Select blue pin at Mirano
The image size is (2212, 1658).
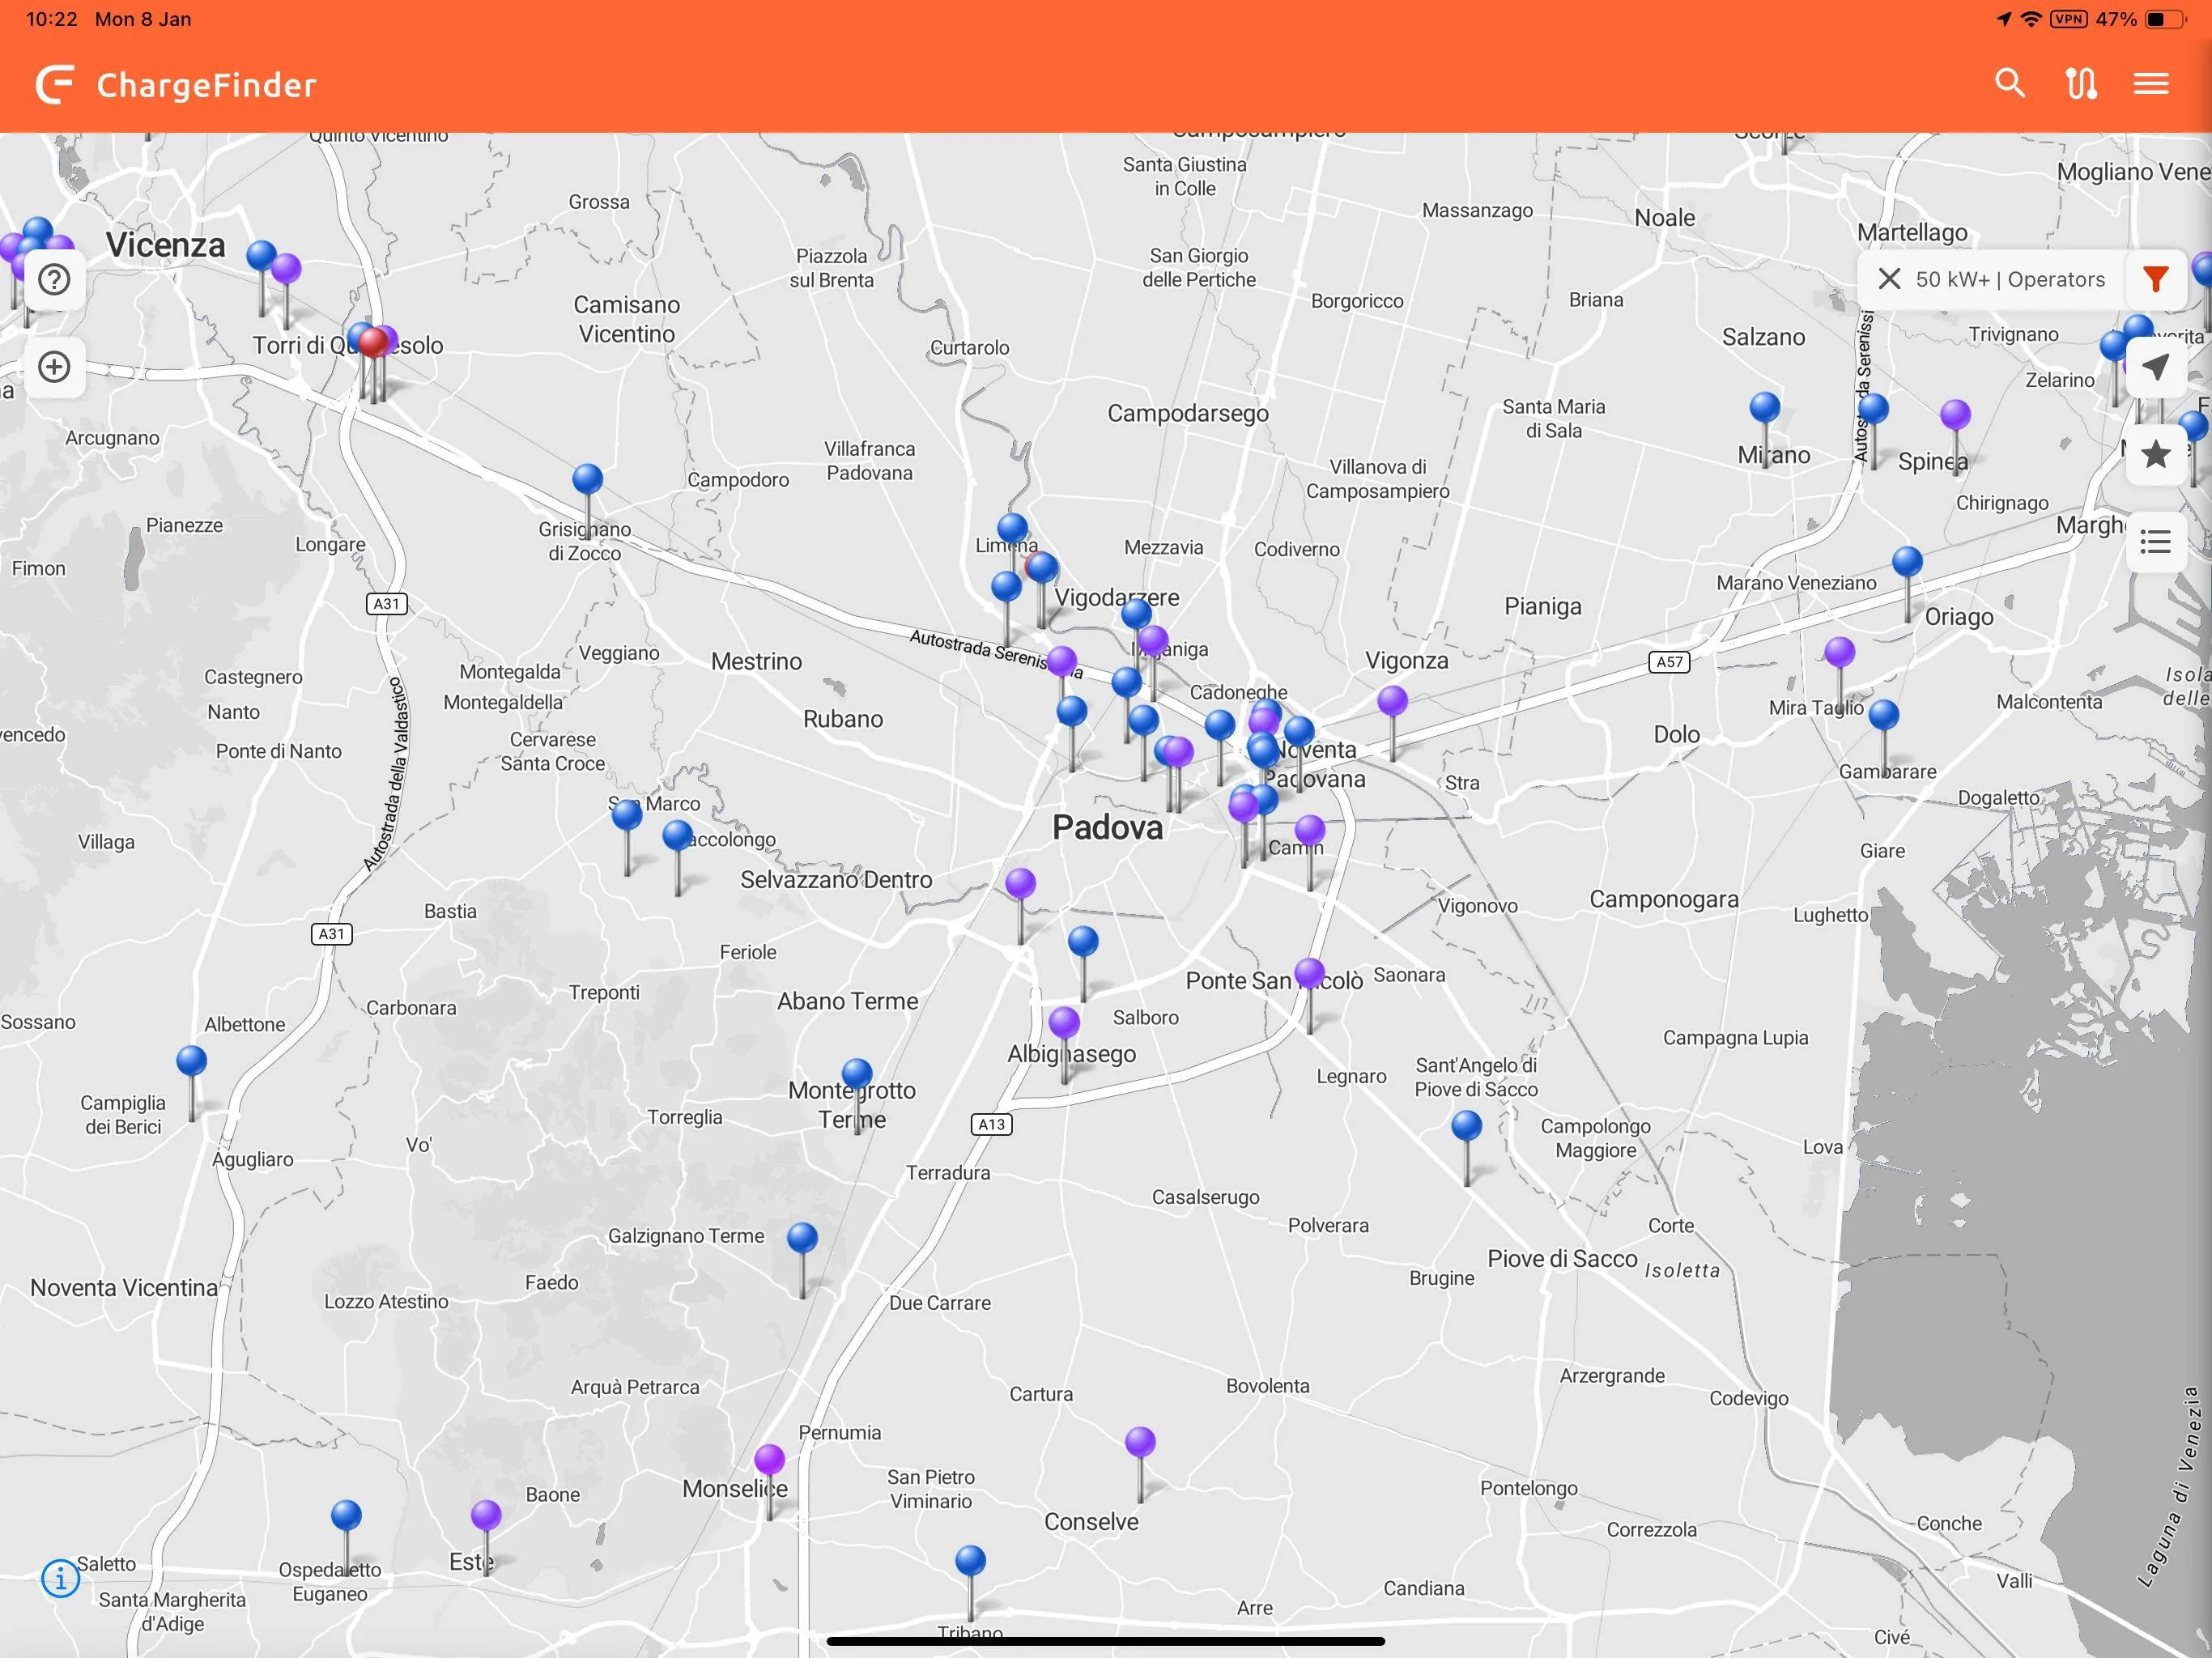(x=1765, y=407)
